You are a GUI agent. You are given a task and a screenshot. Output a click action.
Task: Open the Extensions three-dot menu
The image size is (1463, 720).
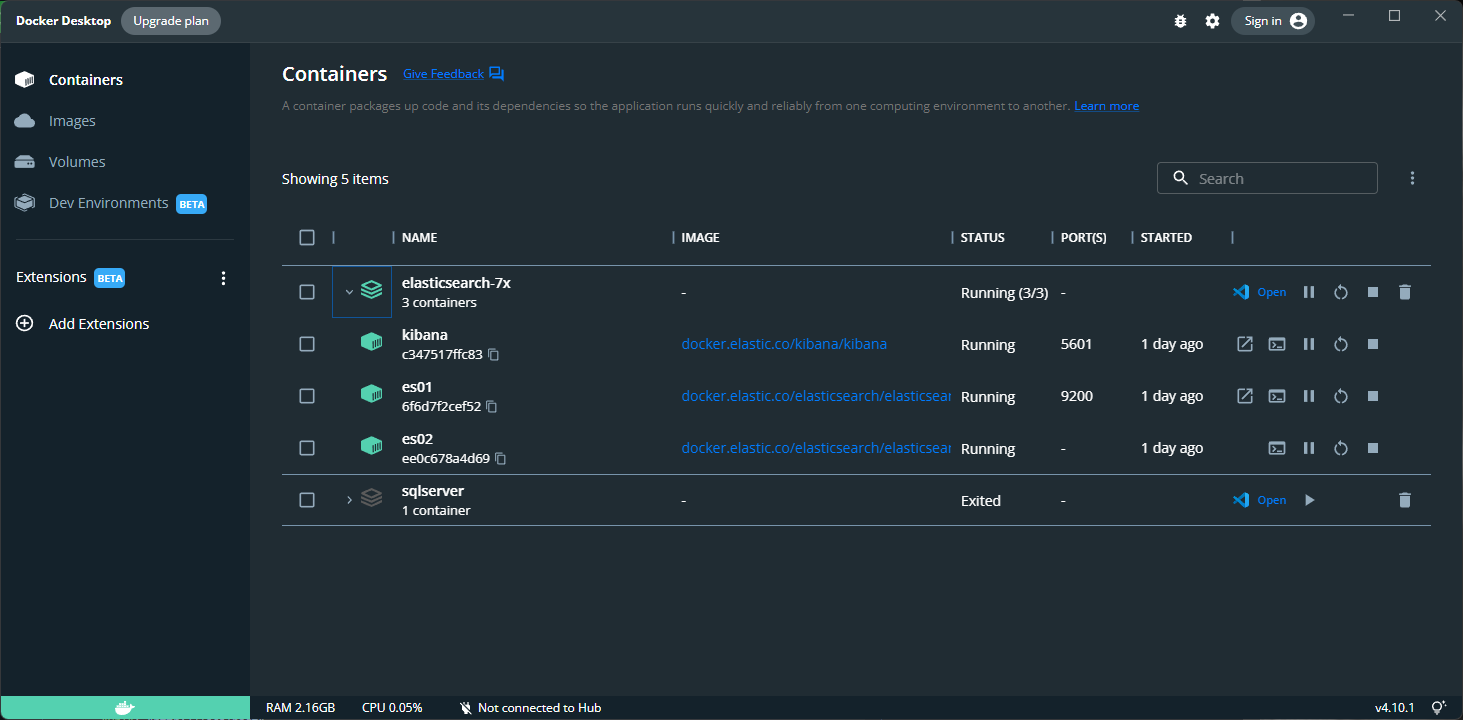(x=223, y=278)
